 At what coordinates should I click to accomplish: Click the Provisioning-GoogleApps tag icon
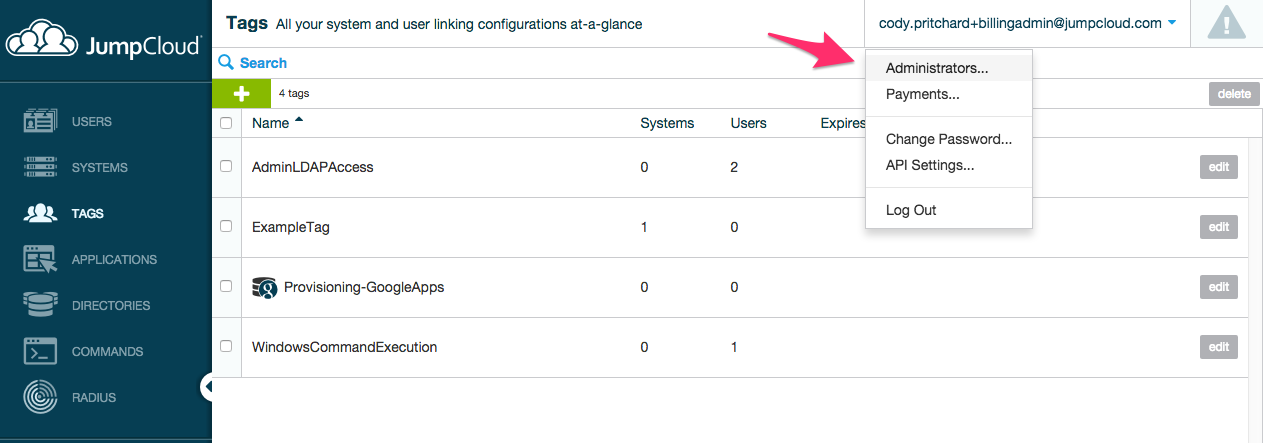(x=264, y=288)
